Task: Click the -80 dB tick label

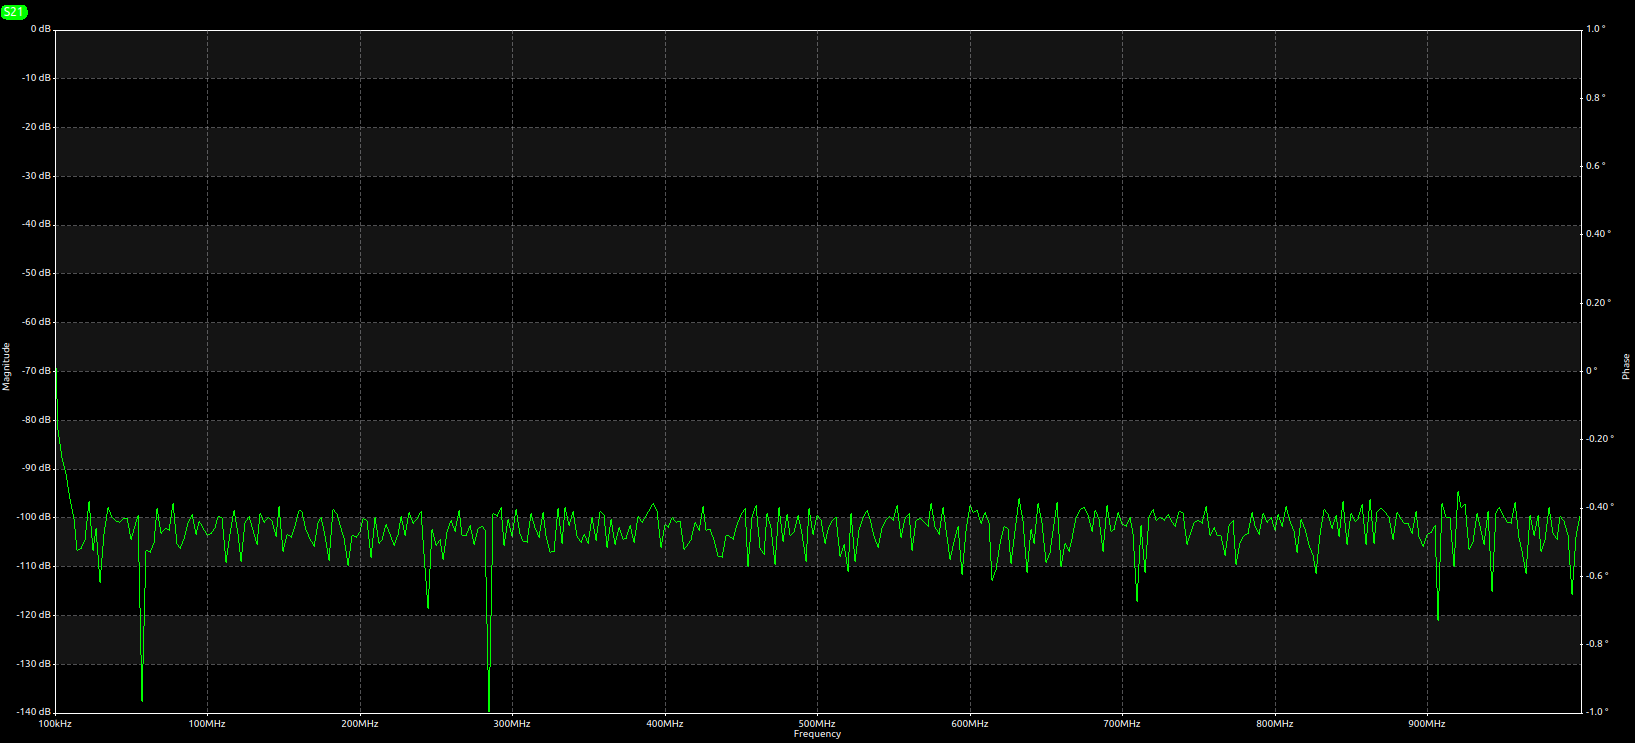Action: 37,420
